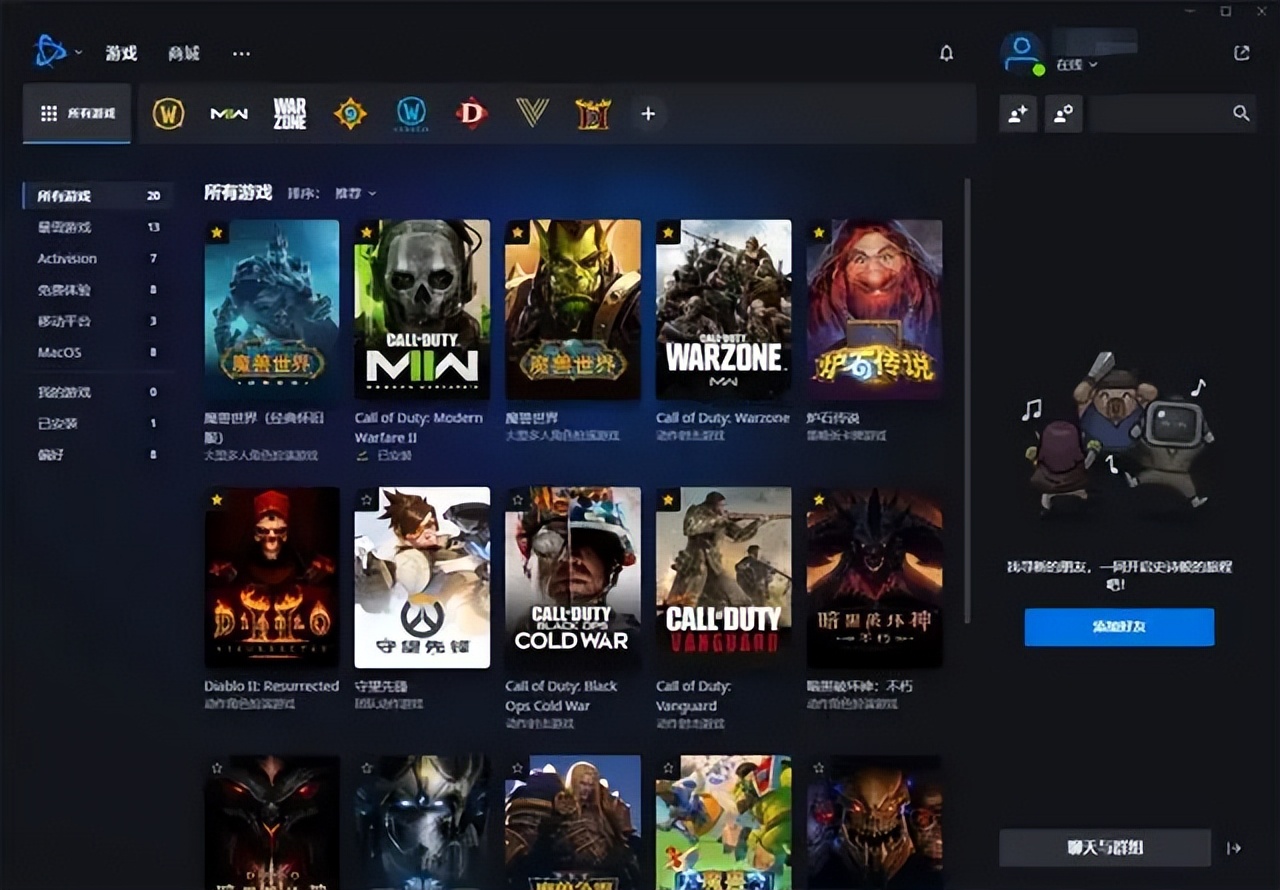Viewport: 1280px width, 890px height.
Task: Select the World of Warcraft shortcut icon
Action: pyautogui.click(x=169, y=114)
